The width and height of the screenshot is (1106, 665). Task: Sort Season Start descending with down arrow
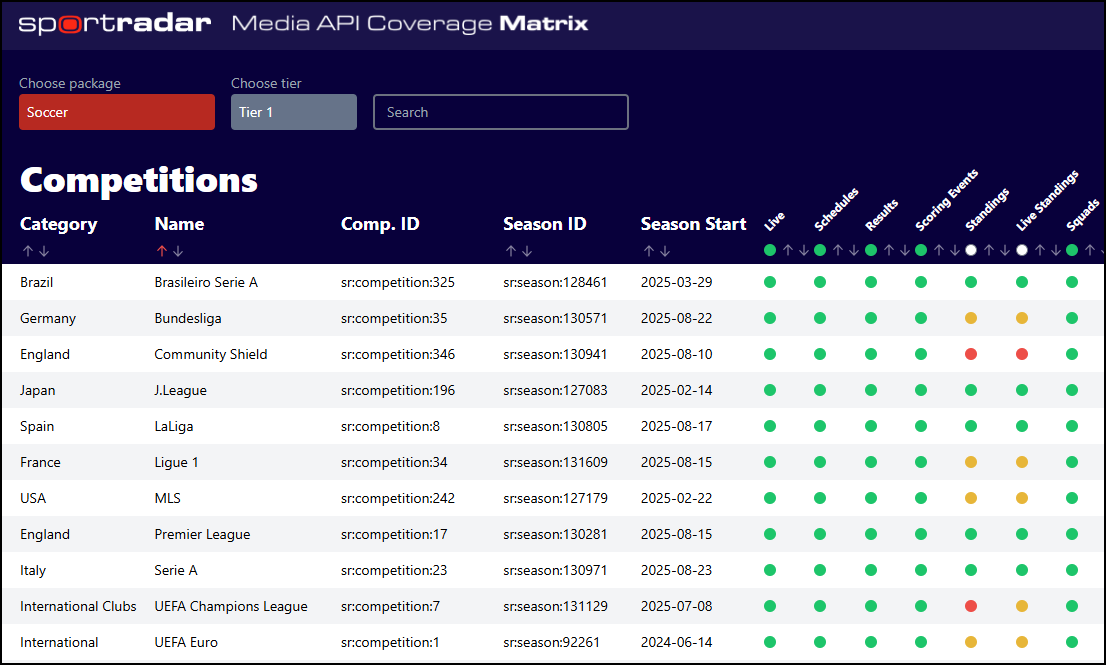664,251
